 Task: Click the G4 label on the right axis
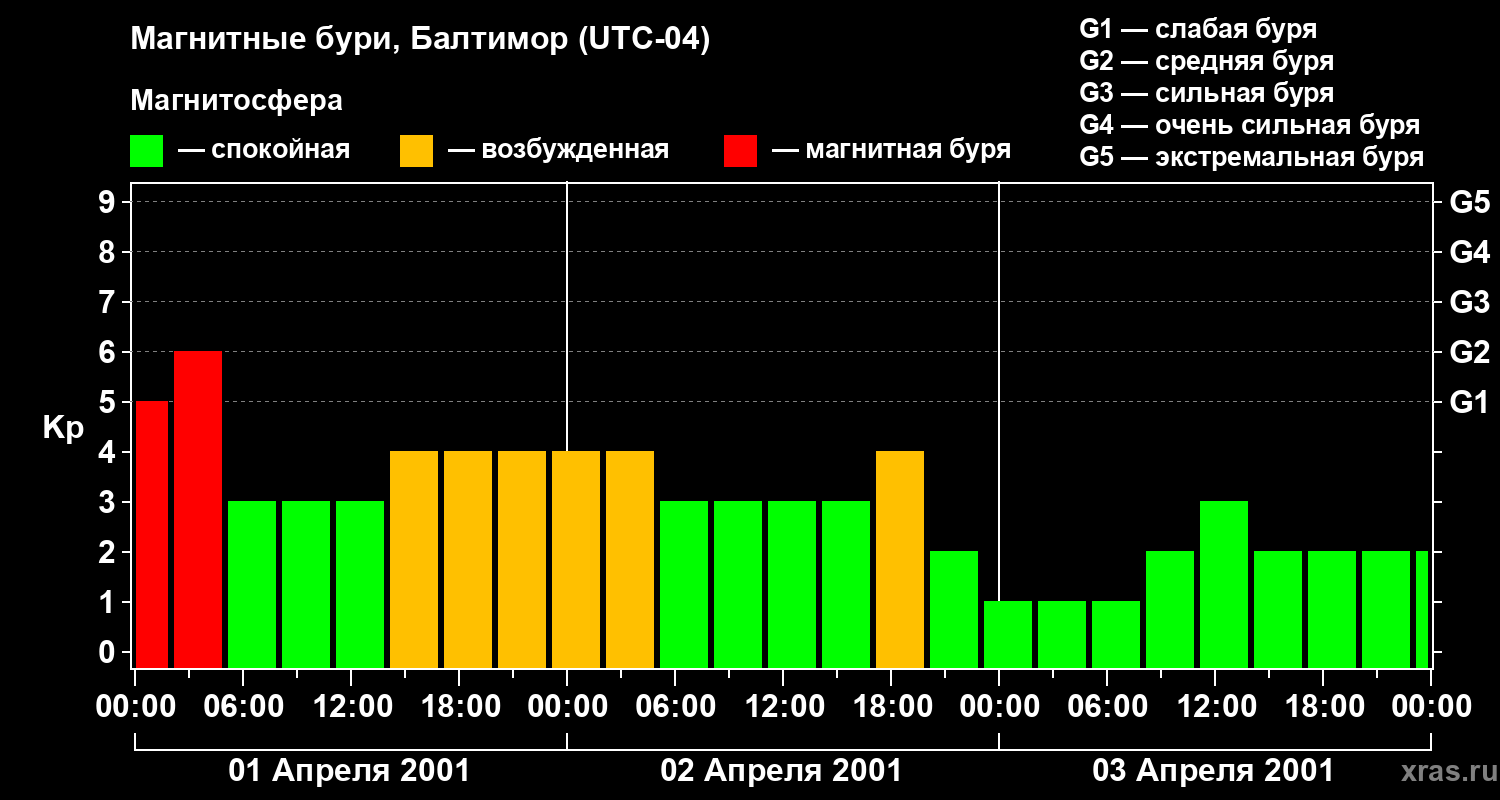tap(1469, 252)
